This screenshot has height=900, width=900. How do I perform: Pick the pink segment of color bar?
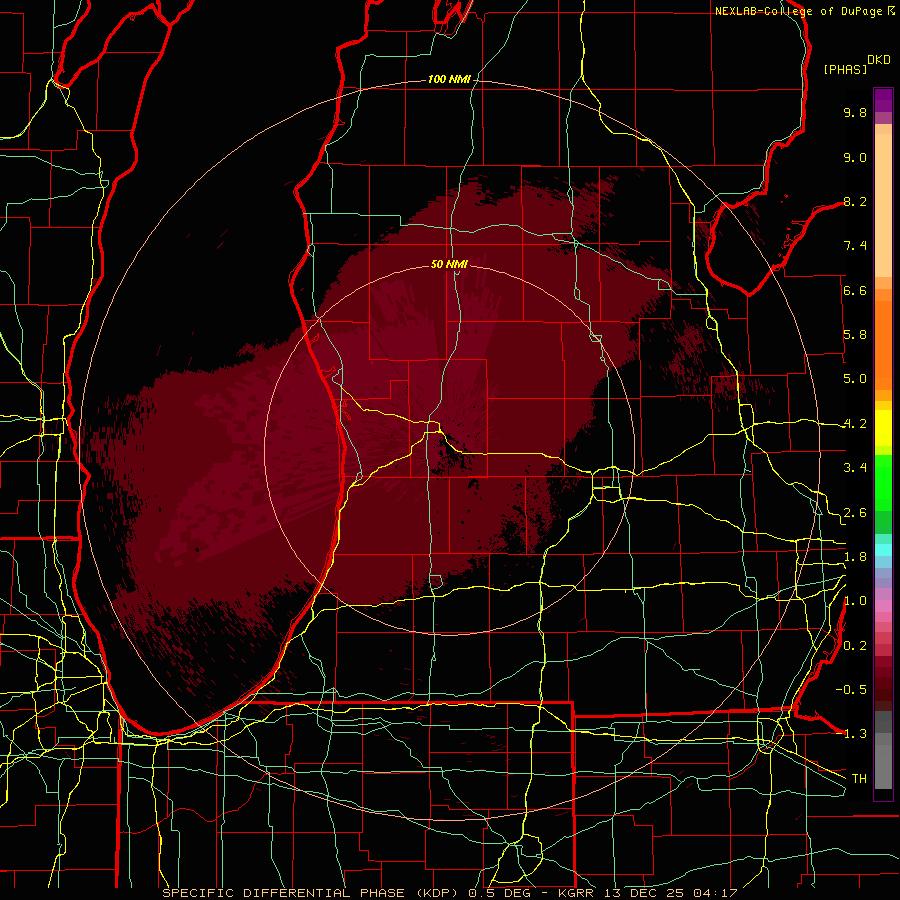tap(883, 606)
